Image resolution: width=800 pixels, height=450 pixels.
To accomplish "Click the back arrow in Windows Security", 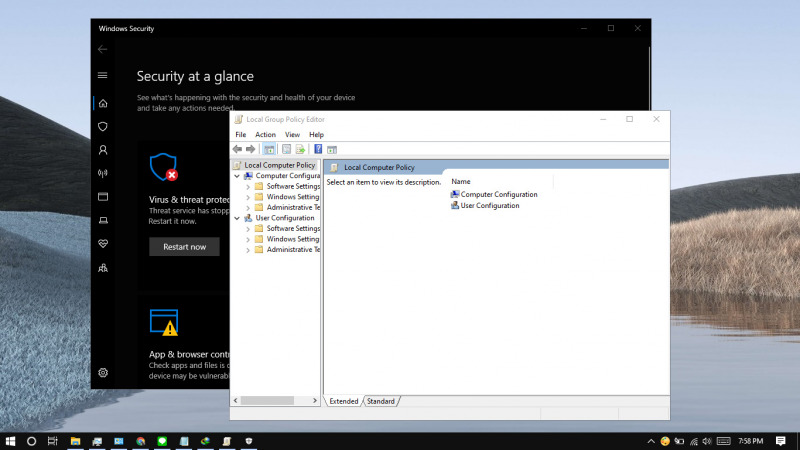I will point(103,49).
